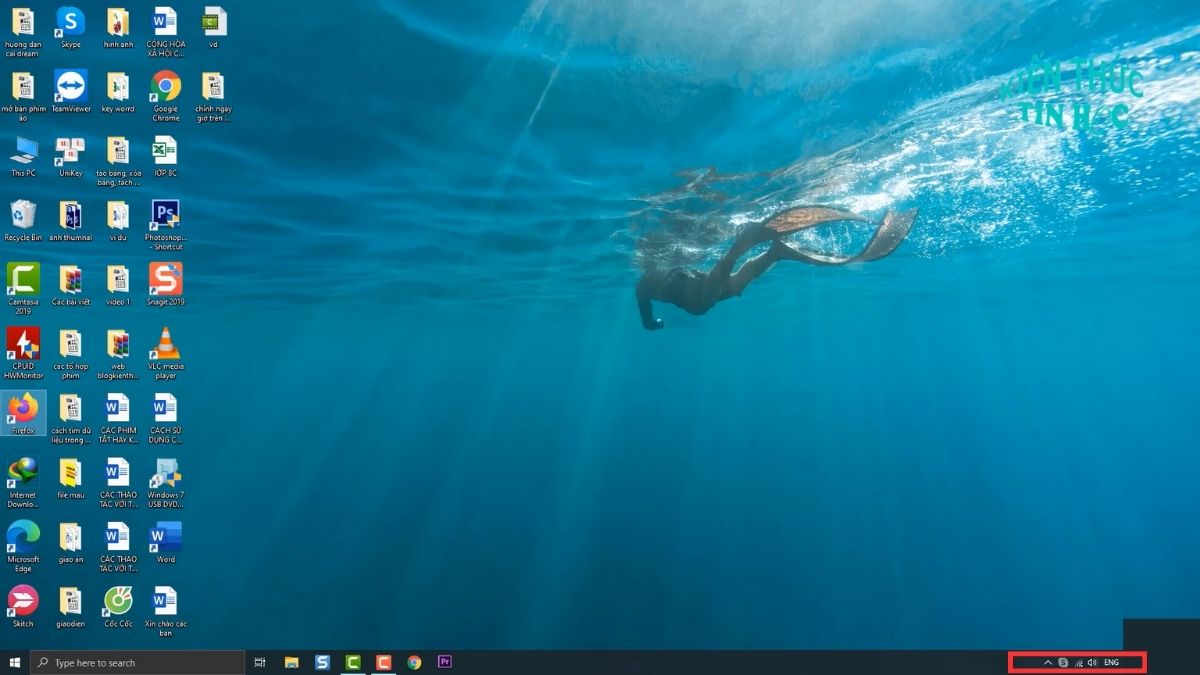Select the Photoshop shortcut icon

click(x=166, y=224)
